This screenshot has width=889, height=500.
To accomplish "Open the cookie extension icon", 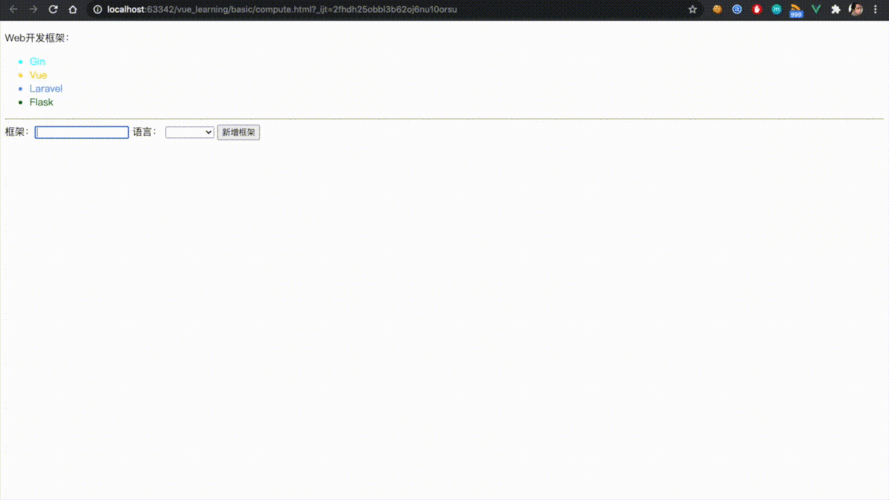I will (717, 9).
